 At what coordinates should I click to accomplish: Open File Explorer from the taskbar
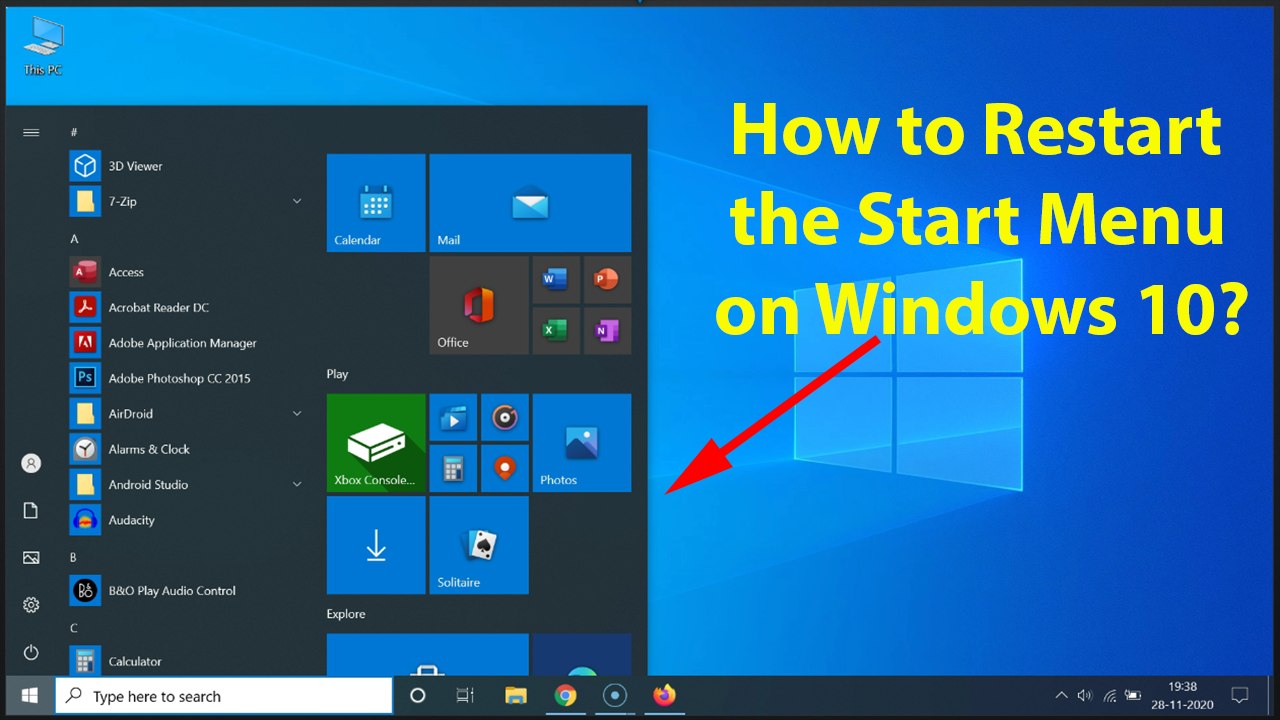(516, 696)
